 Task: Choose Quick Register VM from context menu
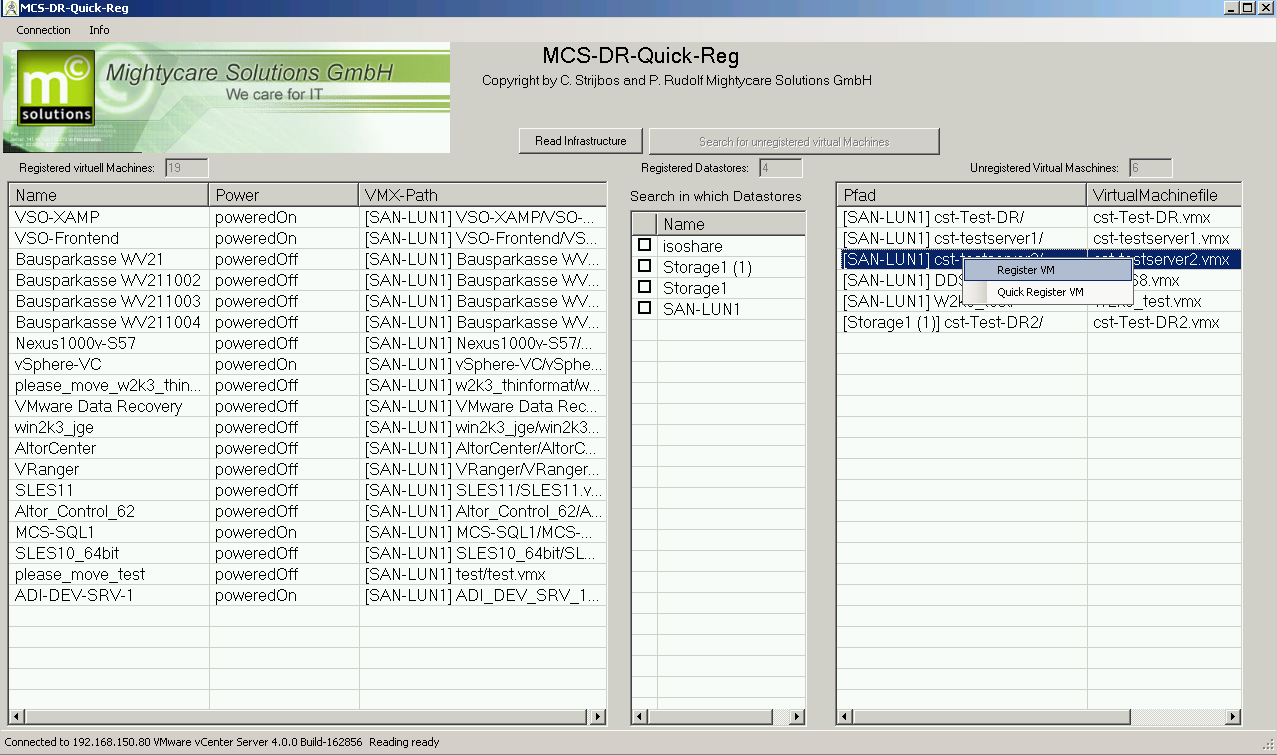pos(1046,292)
